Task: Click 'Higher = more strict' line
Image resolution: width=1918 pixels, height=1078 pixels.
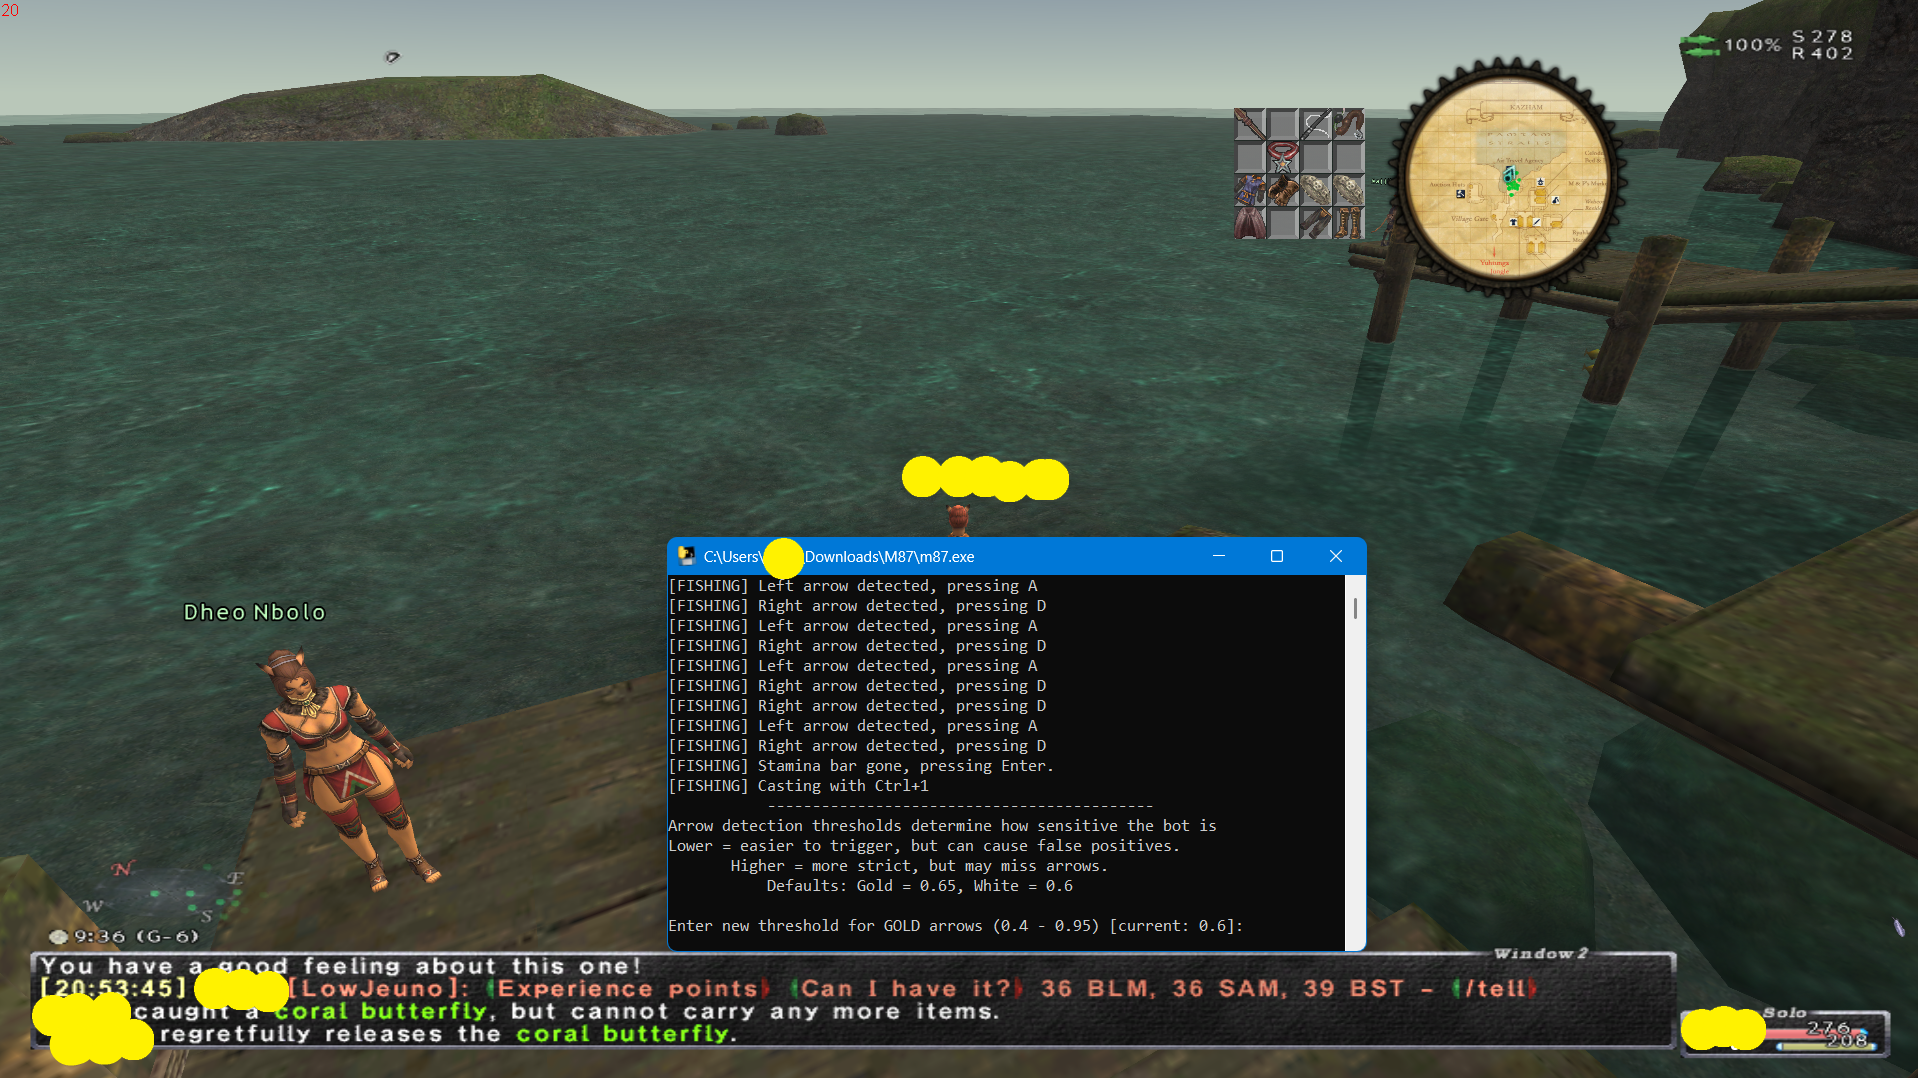Action: [919, 866]
